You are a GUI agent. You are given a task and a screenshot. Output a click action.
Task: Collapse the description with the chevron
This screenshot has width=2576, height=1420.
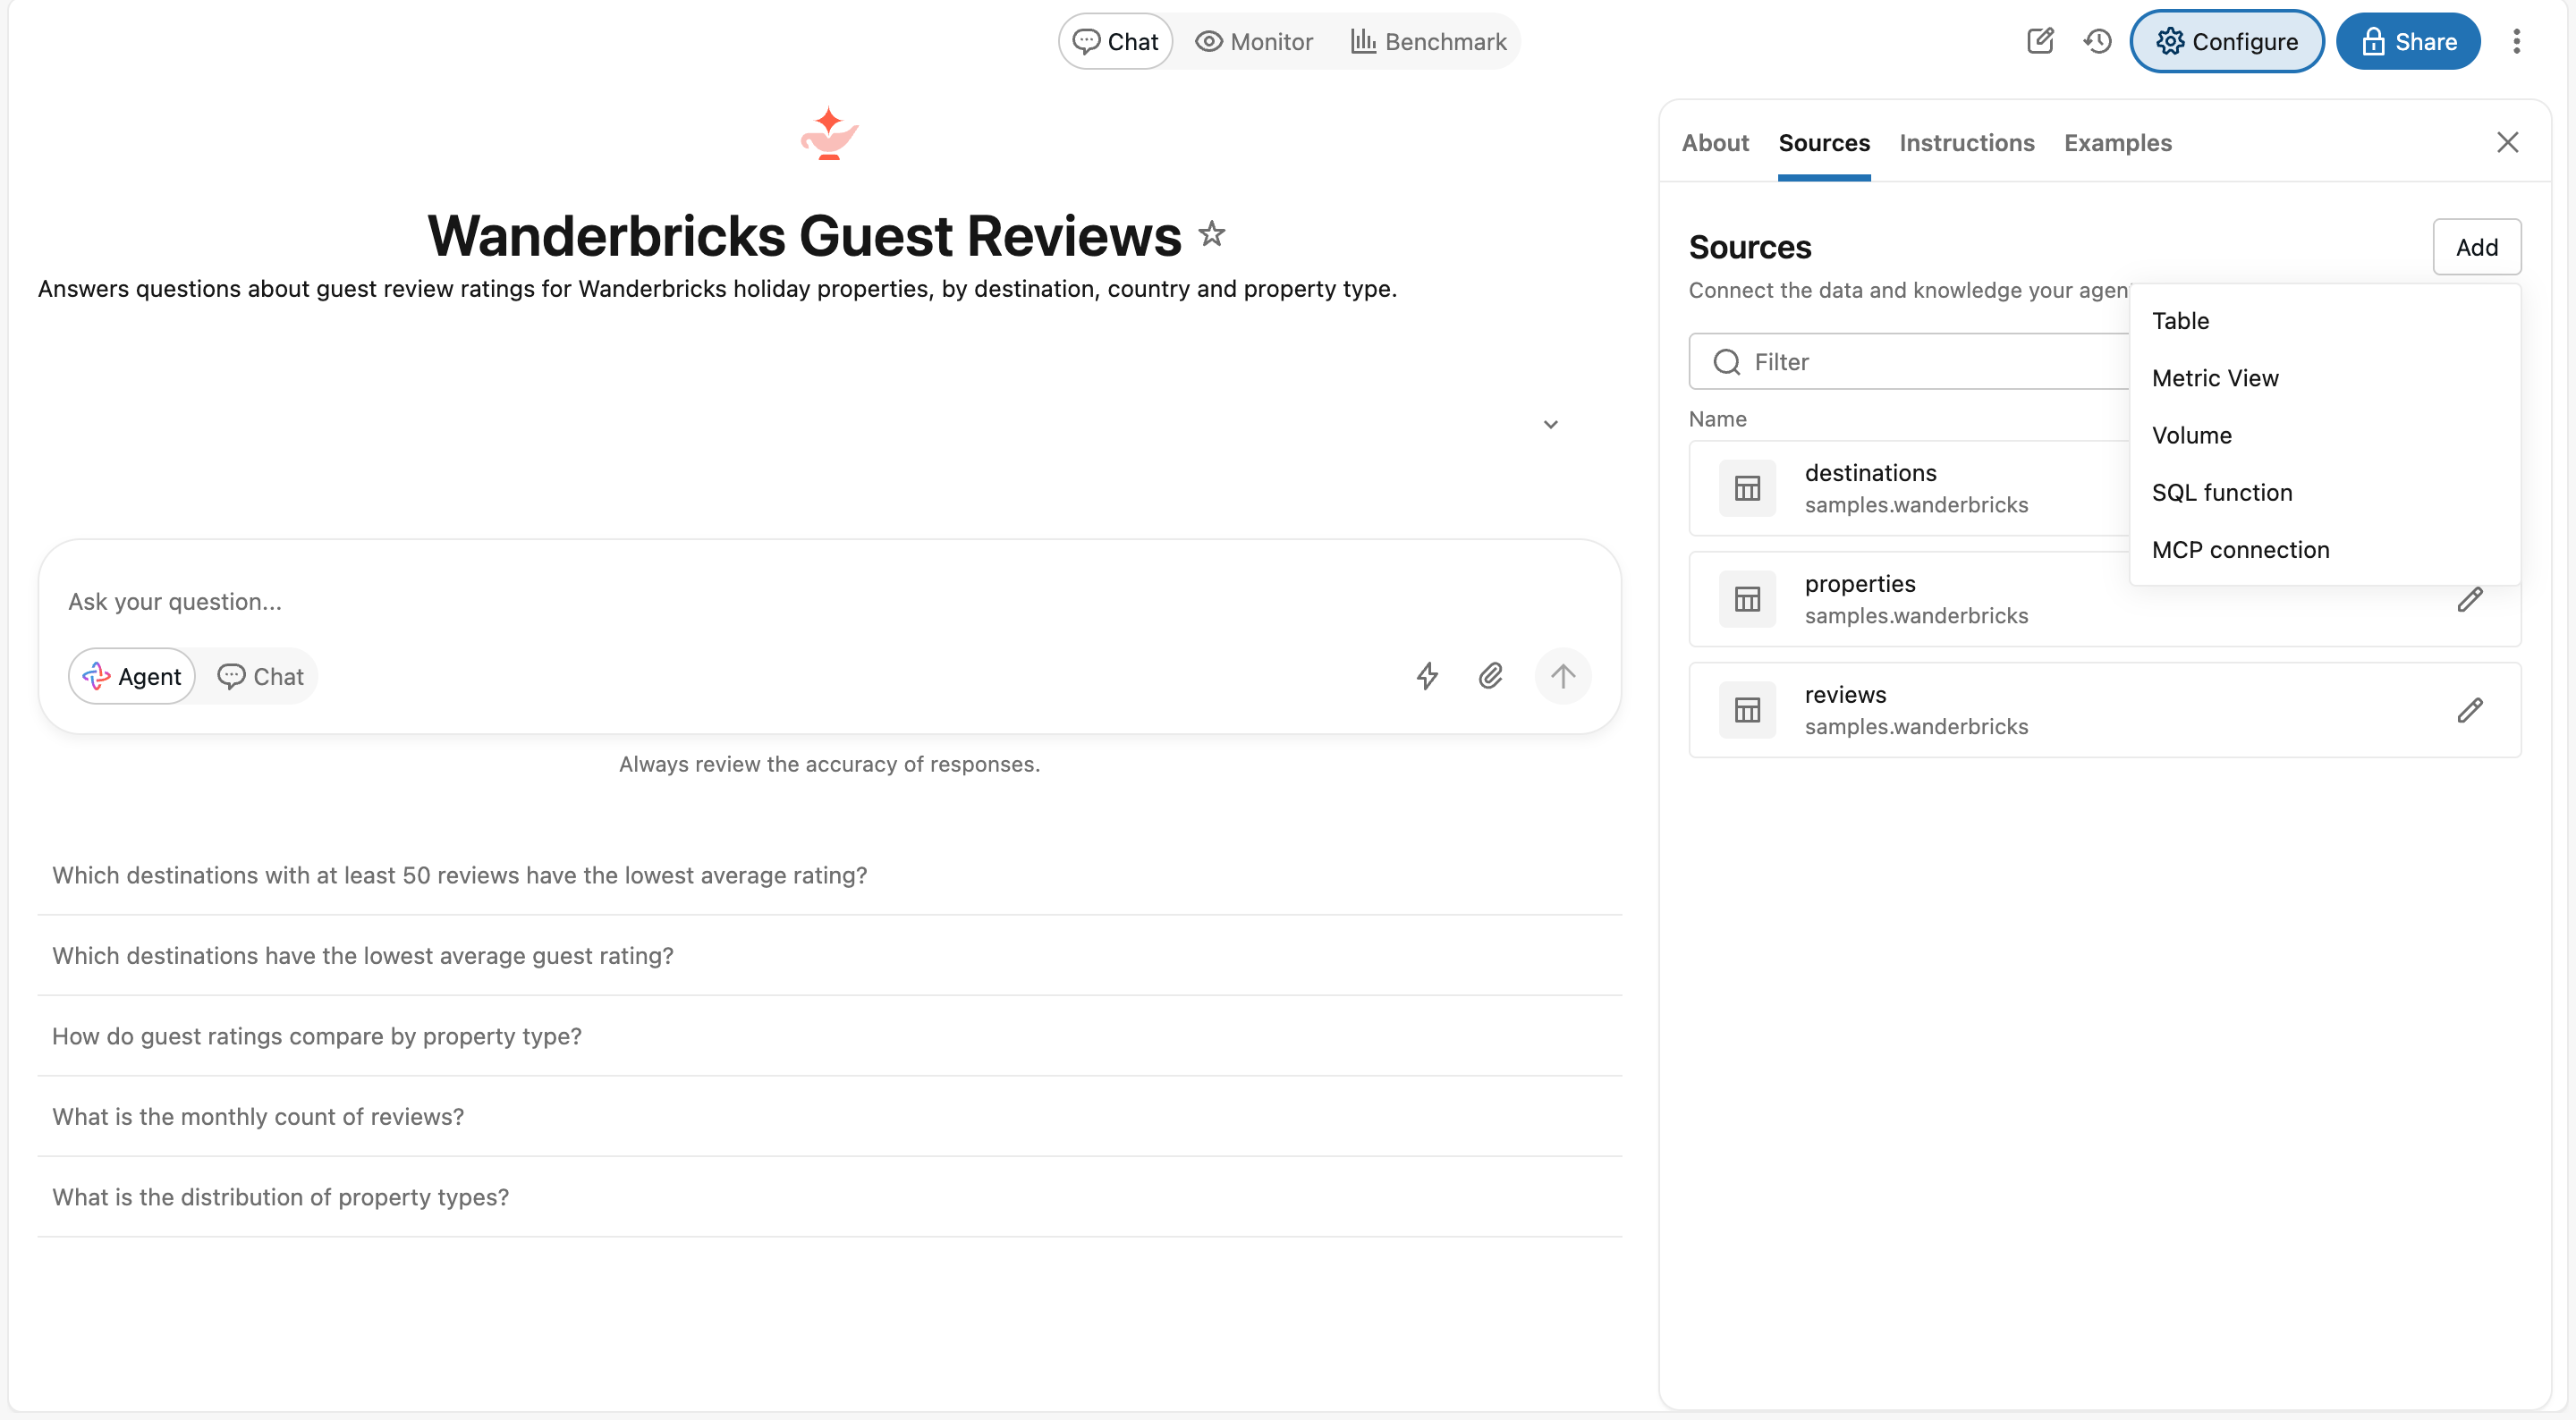1550,424
